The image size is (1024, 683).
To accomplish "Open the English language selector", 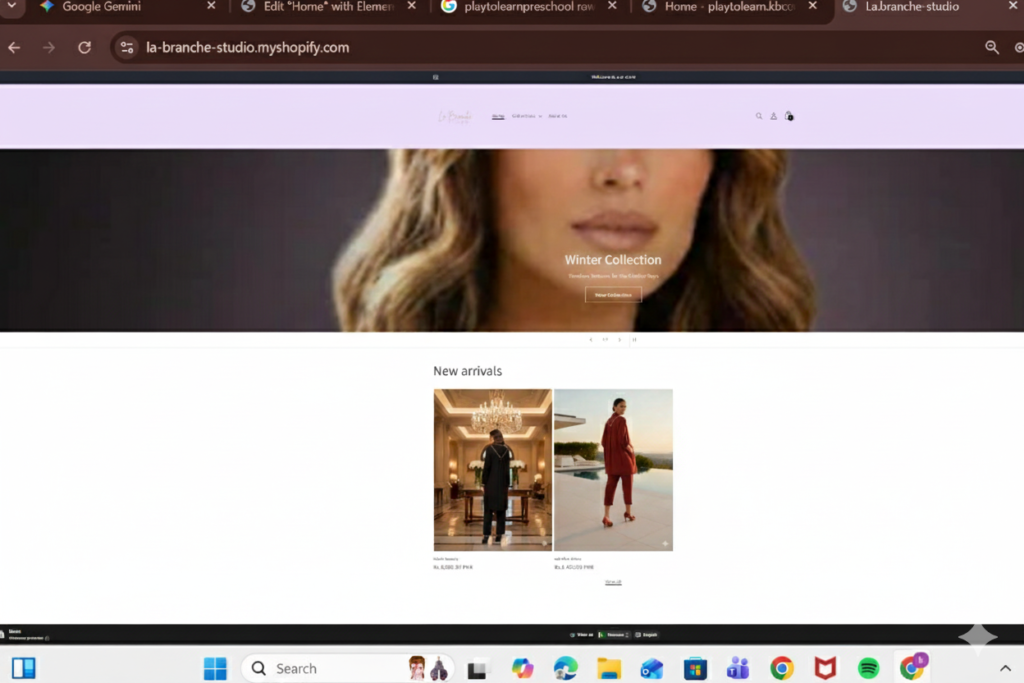I will 648,634.
